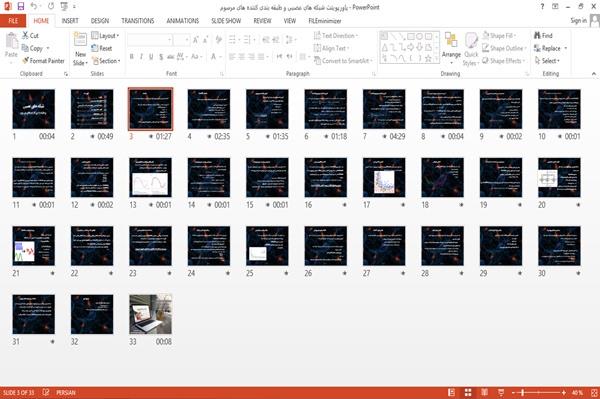
Task: Open Select dropdown in Editing group
Action: tap(547, 61)
